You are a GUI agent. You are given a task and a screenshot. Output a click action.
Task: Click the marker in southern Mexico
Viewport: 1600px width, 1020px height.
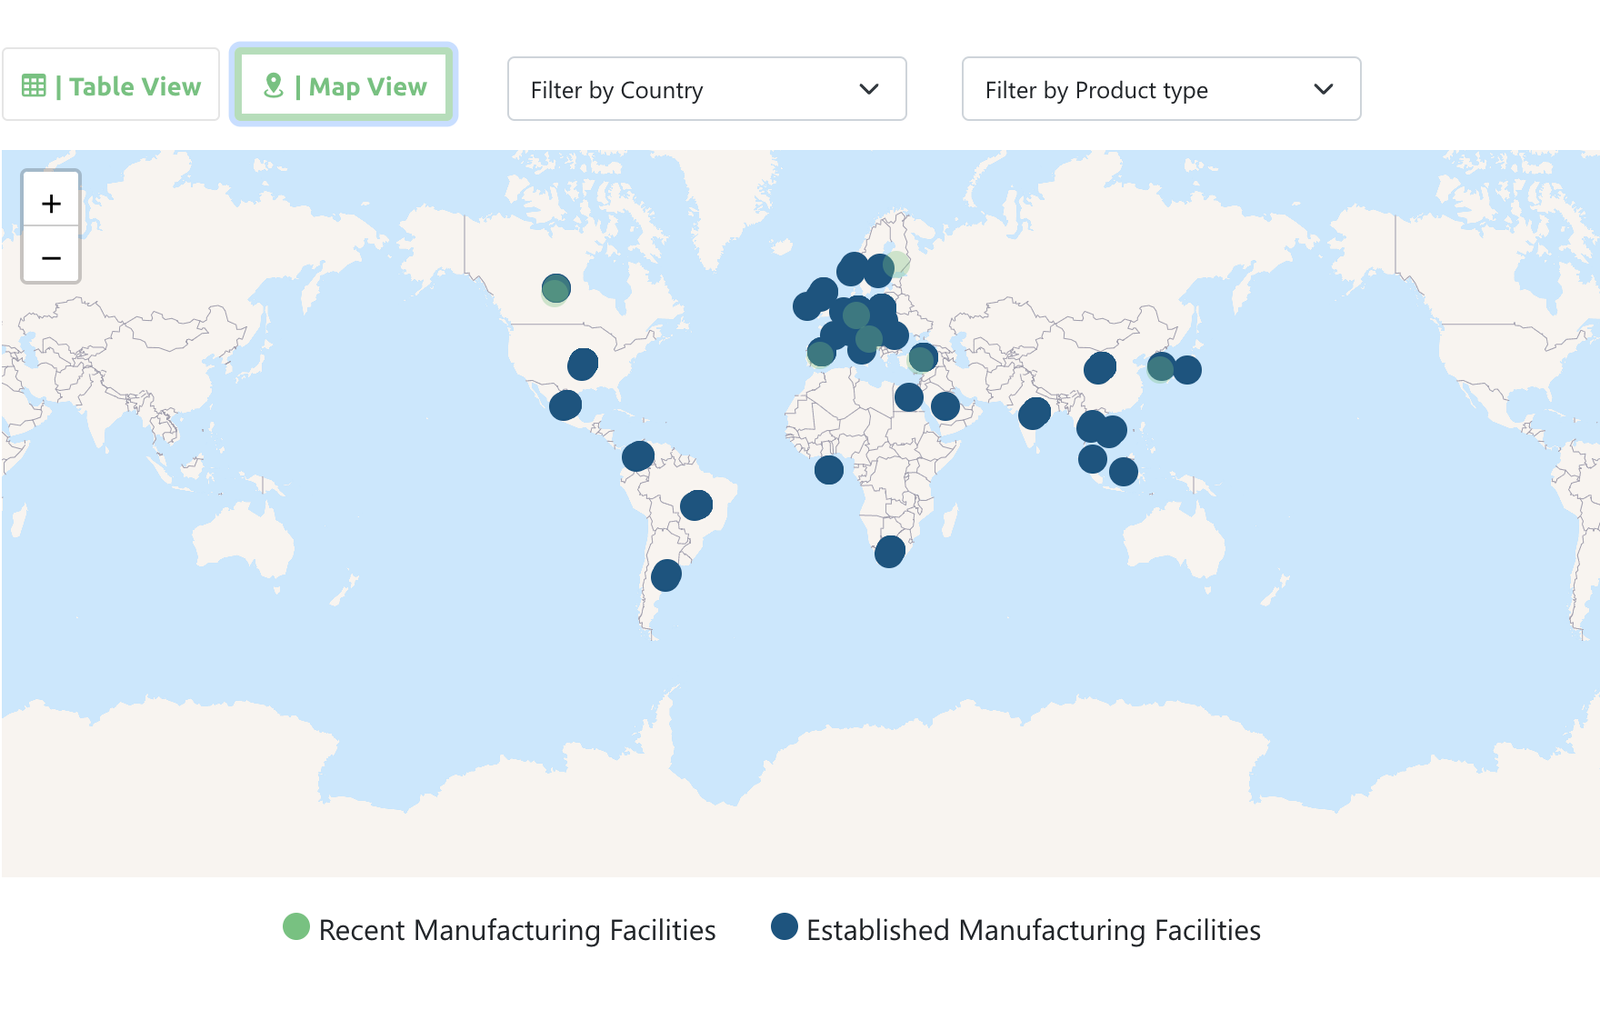point(565,405)
